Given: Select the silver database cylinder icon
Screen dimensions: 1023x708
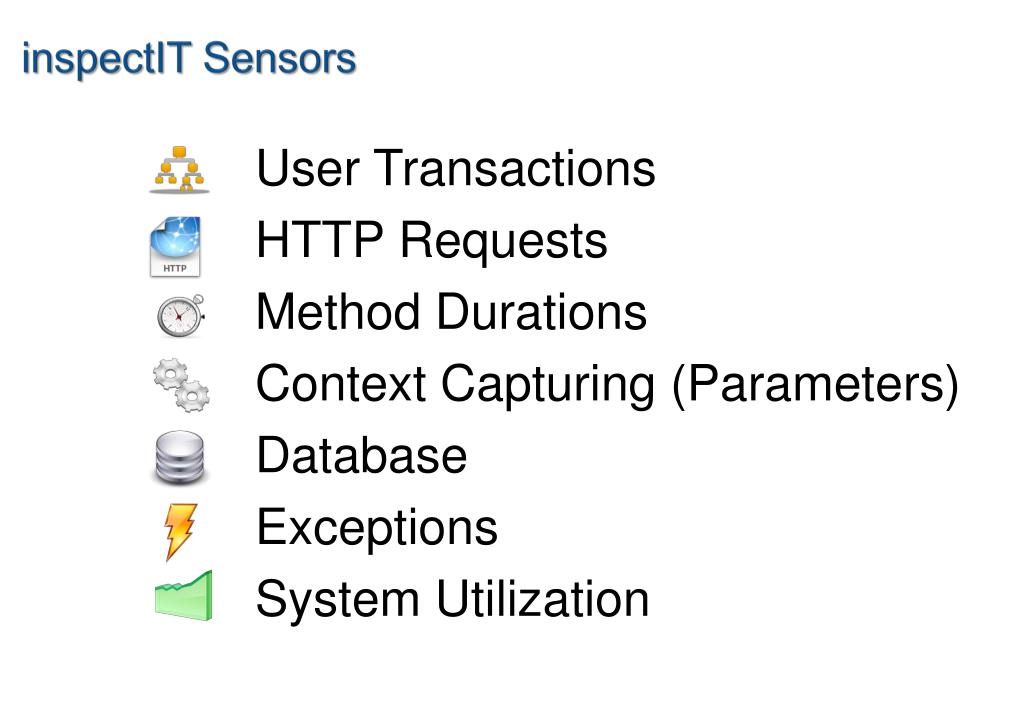Looking at the screenshot, I should point(180,457).
